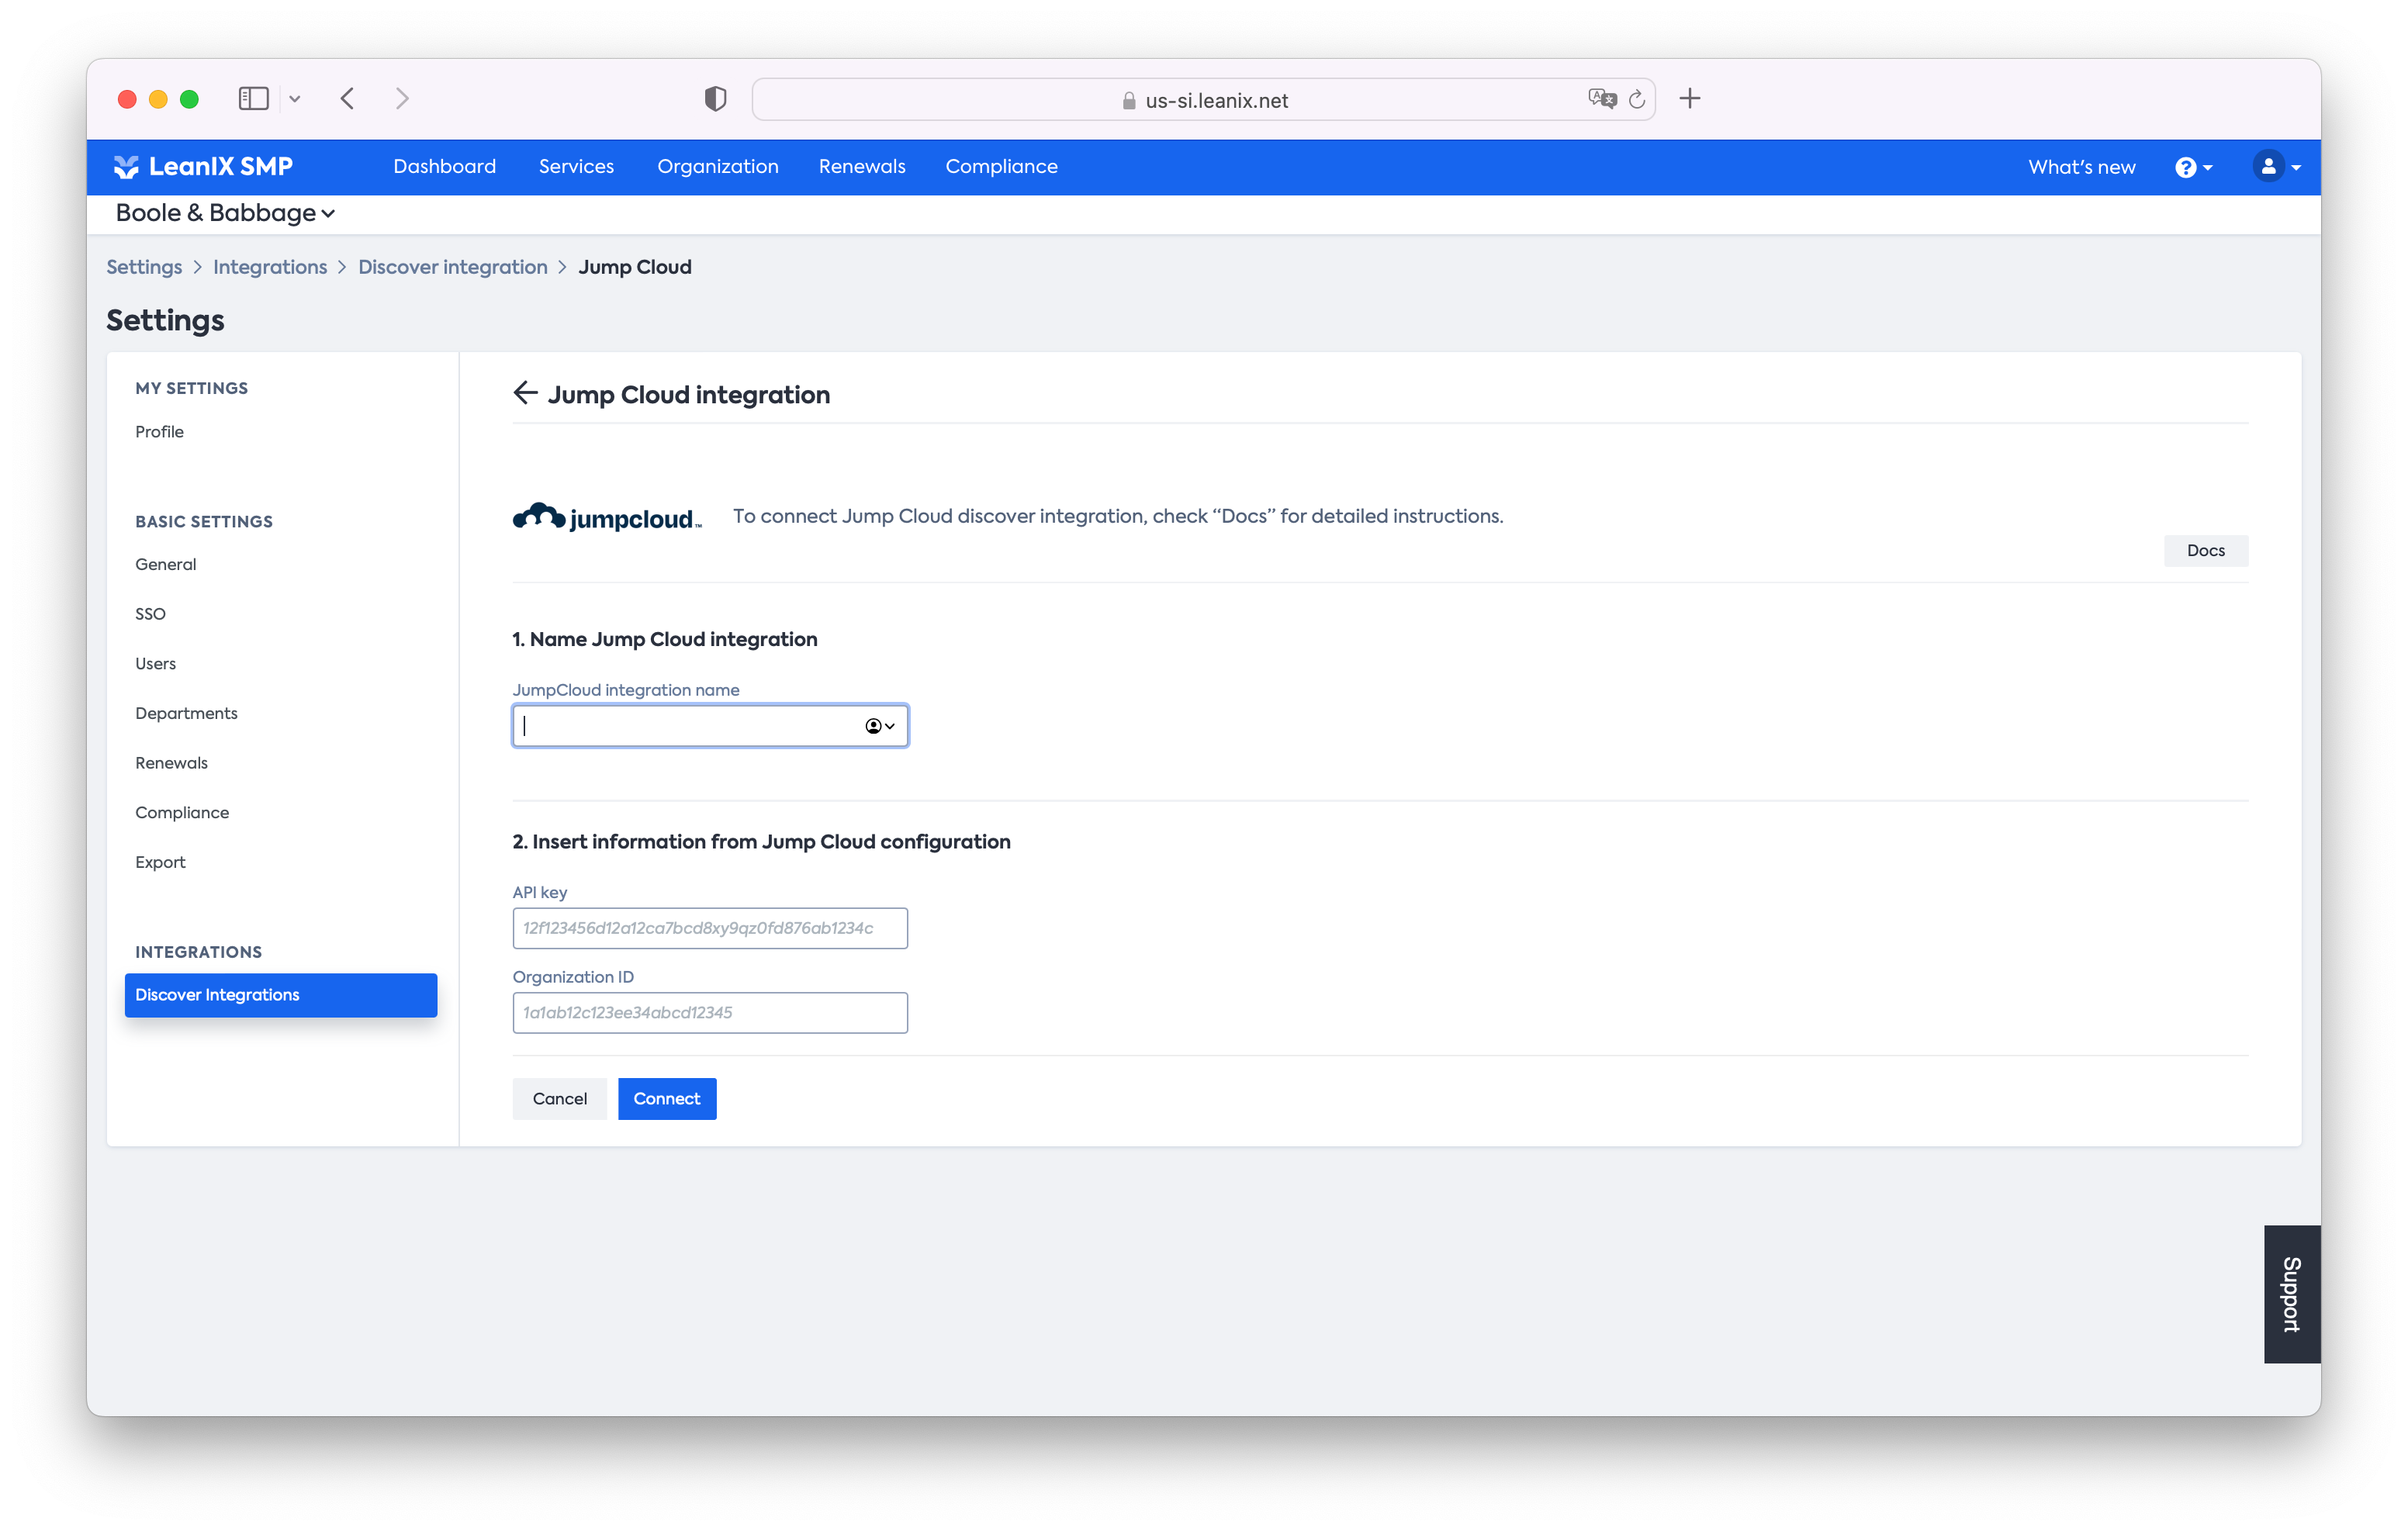Viewport: 2408px width, 1531px height.
Task: Open What's new in the header
Action: coord(2081,167)
